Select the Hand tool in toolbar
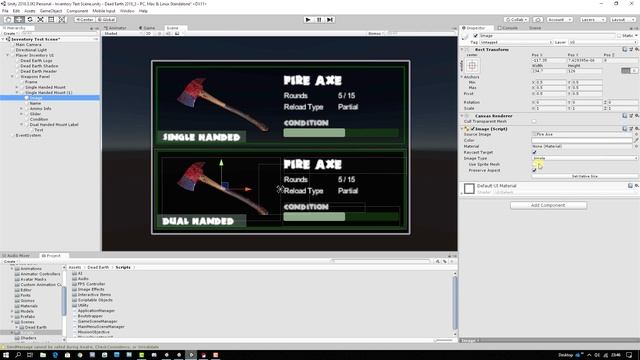Image resolution: width=640 pixels, height=360 pixels. (x=8, y=19)
